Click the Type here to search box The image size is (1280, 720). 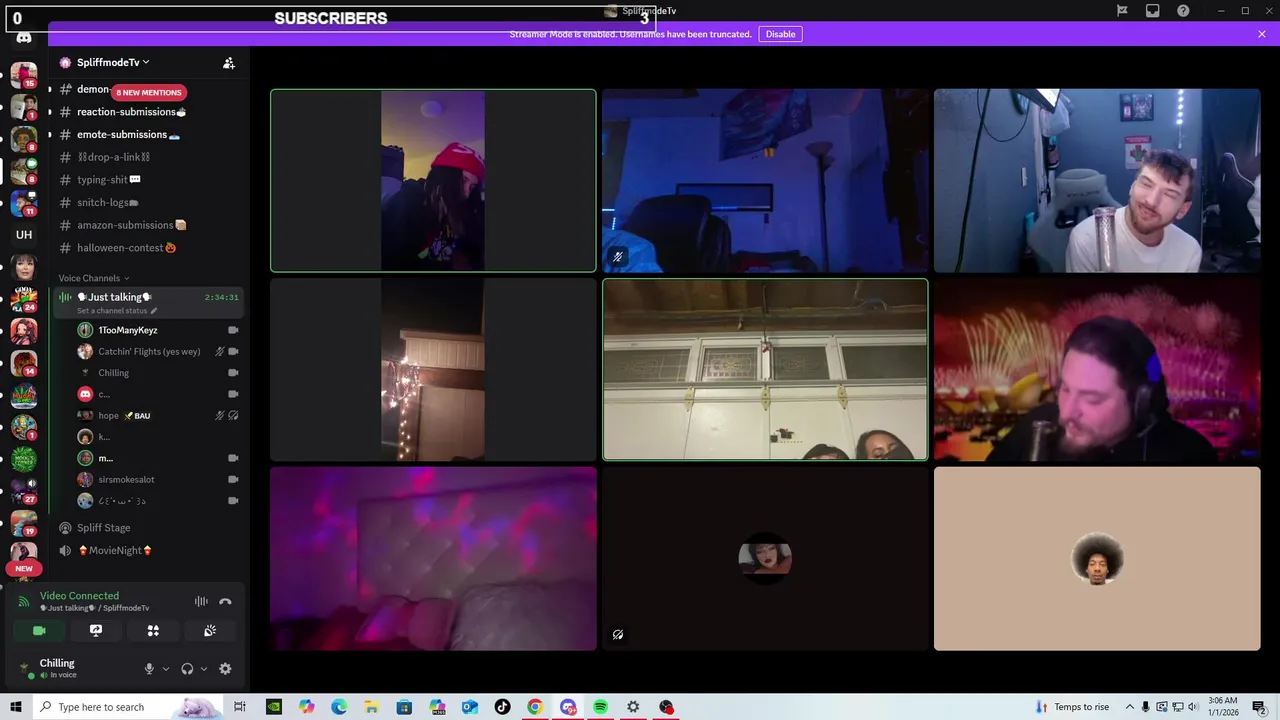128,707
